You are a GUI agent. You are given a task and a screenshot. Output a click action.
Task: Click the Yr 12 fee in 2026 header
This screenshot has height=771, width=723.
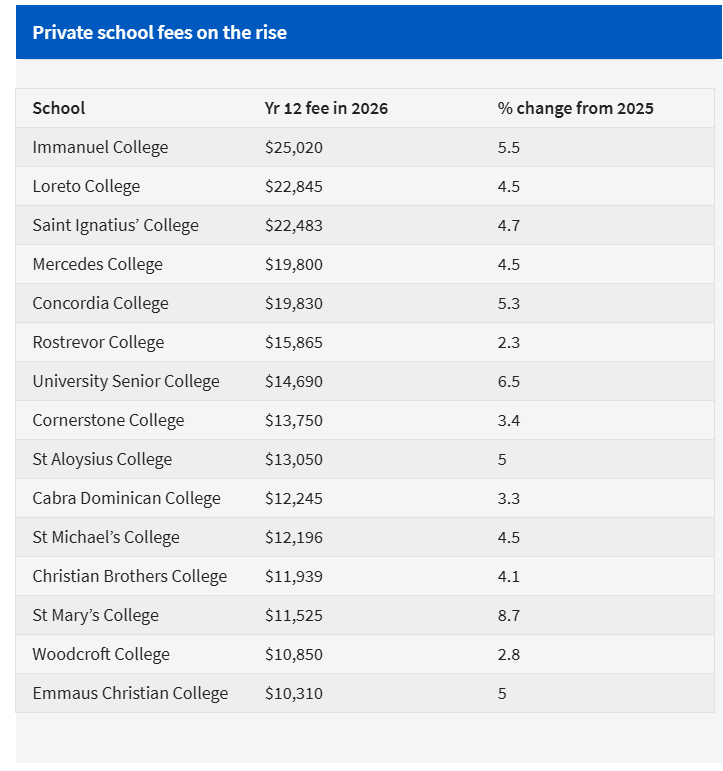326,108
